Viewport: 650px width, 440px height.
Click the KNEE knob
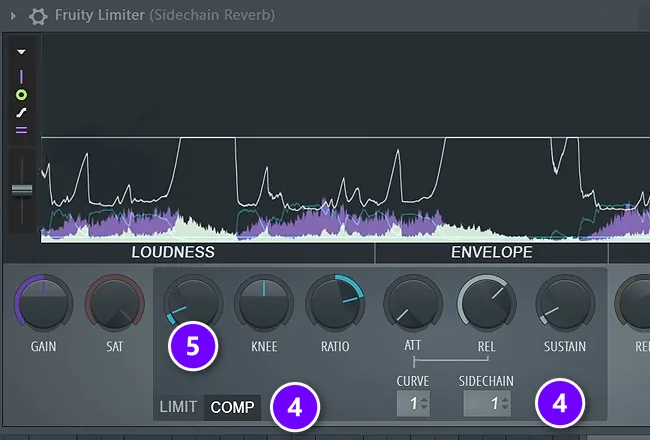pos(264,303)
